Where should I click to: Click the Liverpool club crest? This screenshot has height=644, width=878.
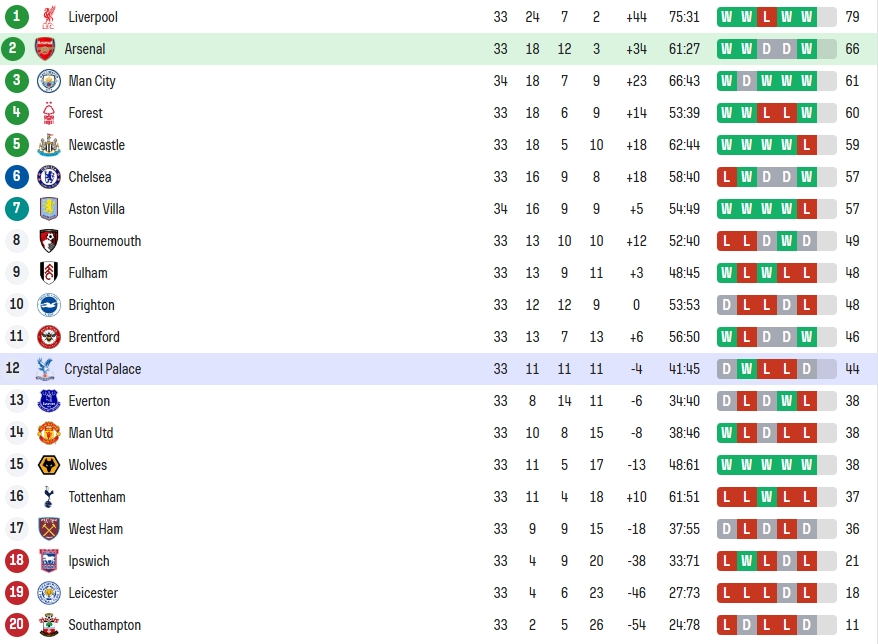tap(49, 17)
